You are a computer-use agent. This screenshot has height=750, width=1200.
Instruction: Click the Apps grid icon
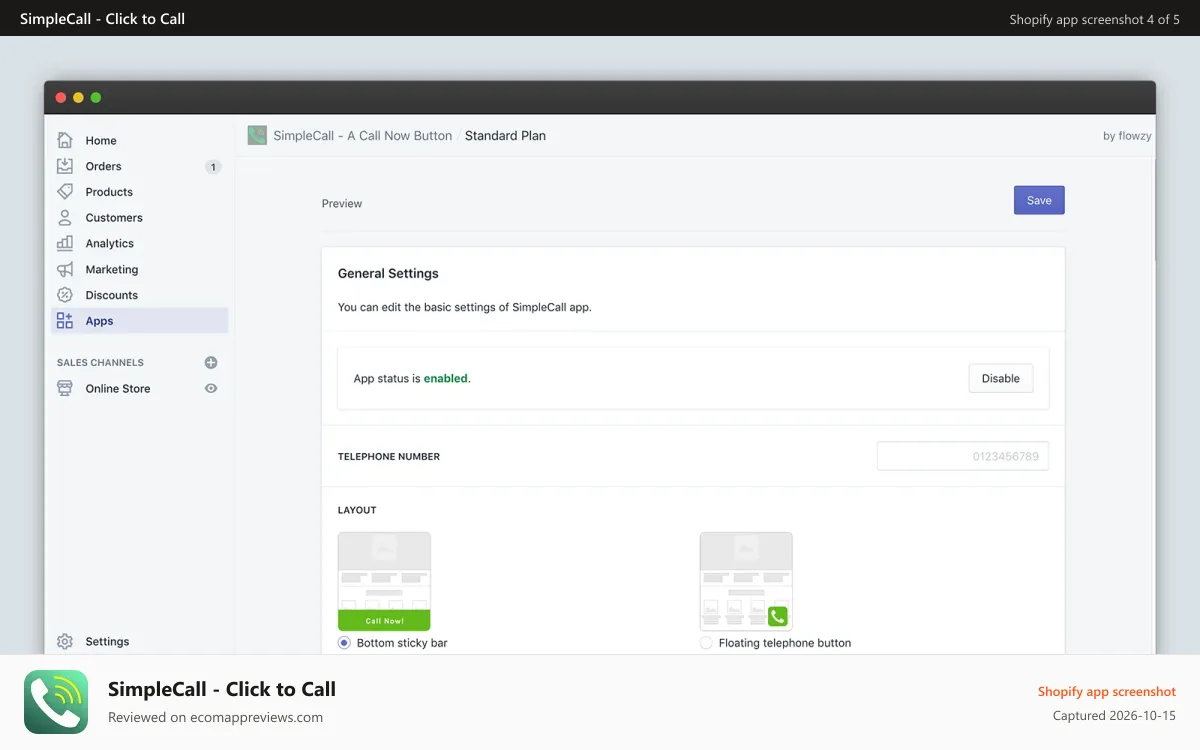(65, 321)
